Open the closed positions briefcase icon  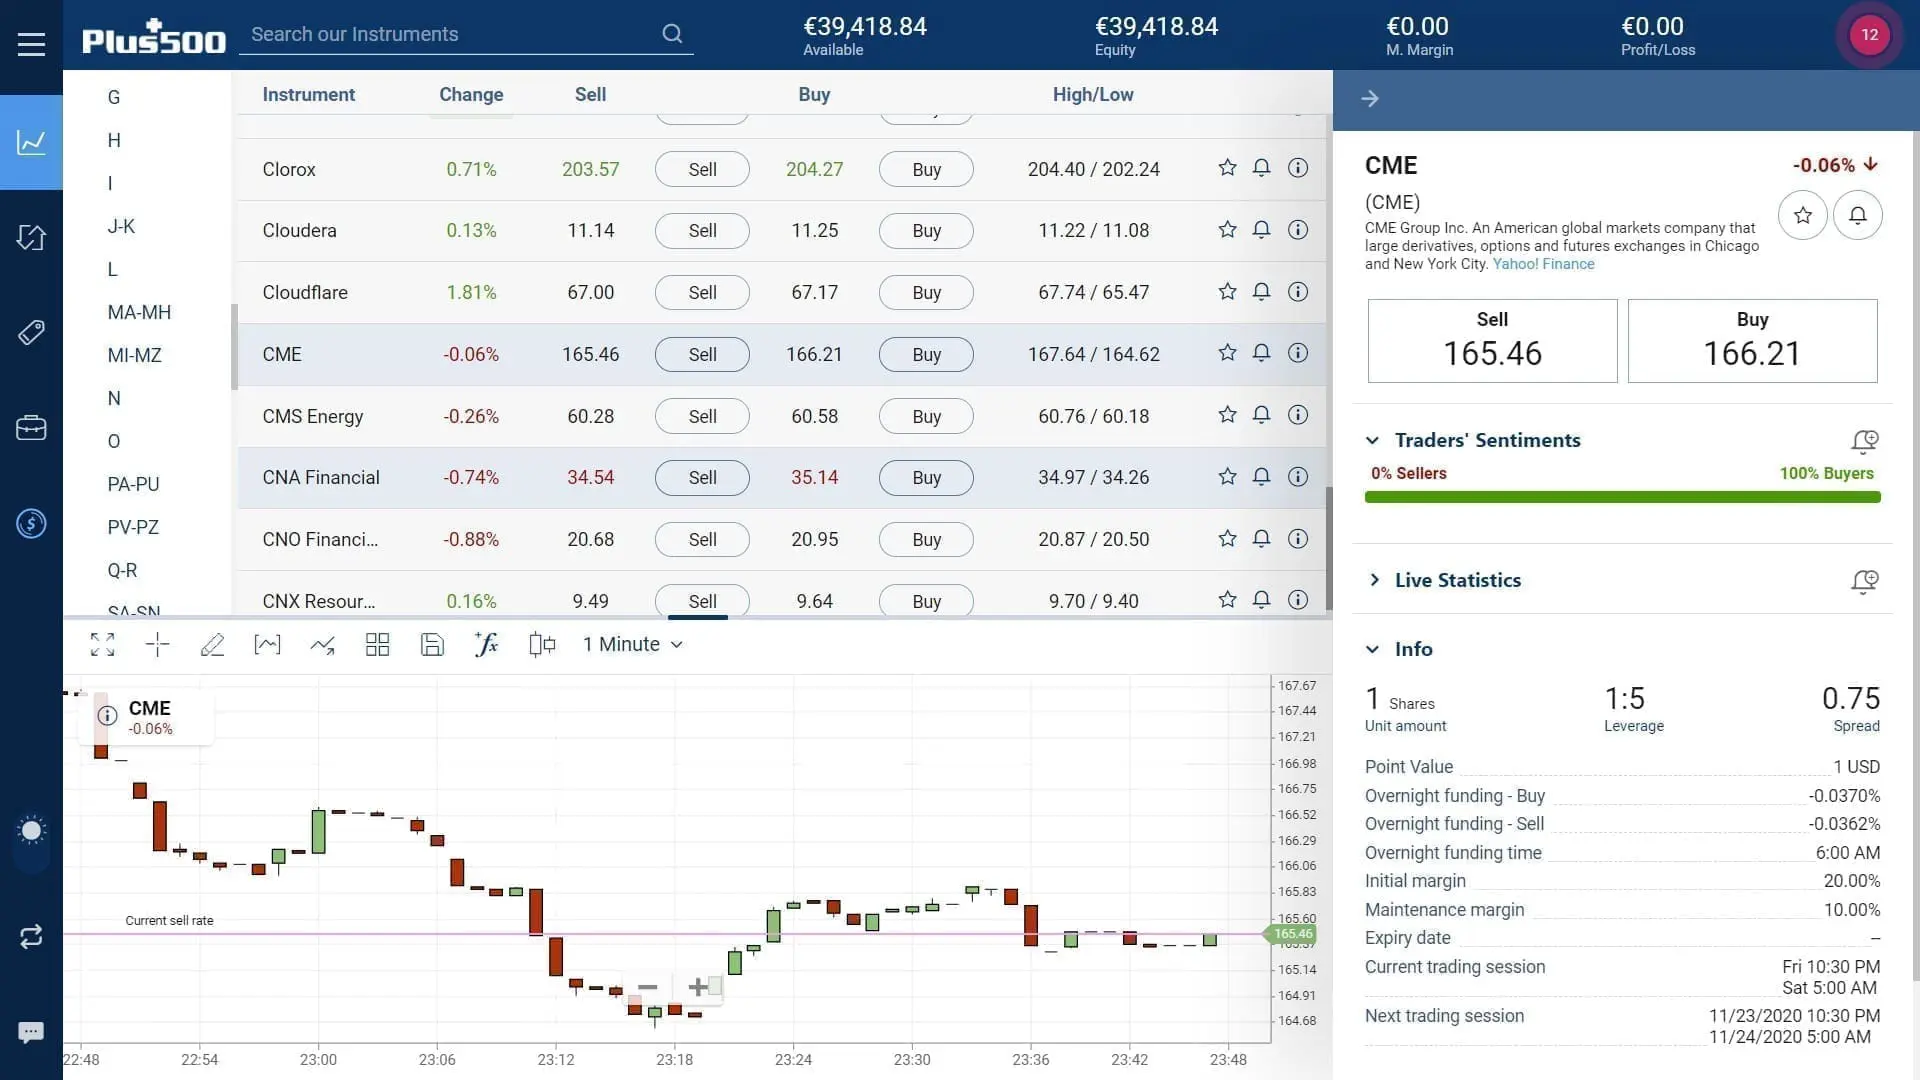pyautogui.click(x=31, y=428)
